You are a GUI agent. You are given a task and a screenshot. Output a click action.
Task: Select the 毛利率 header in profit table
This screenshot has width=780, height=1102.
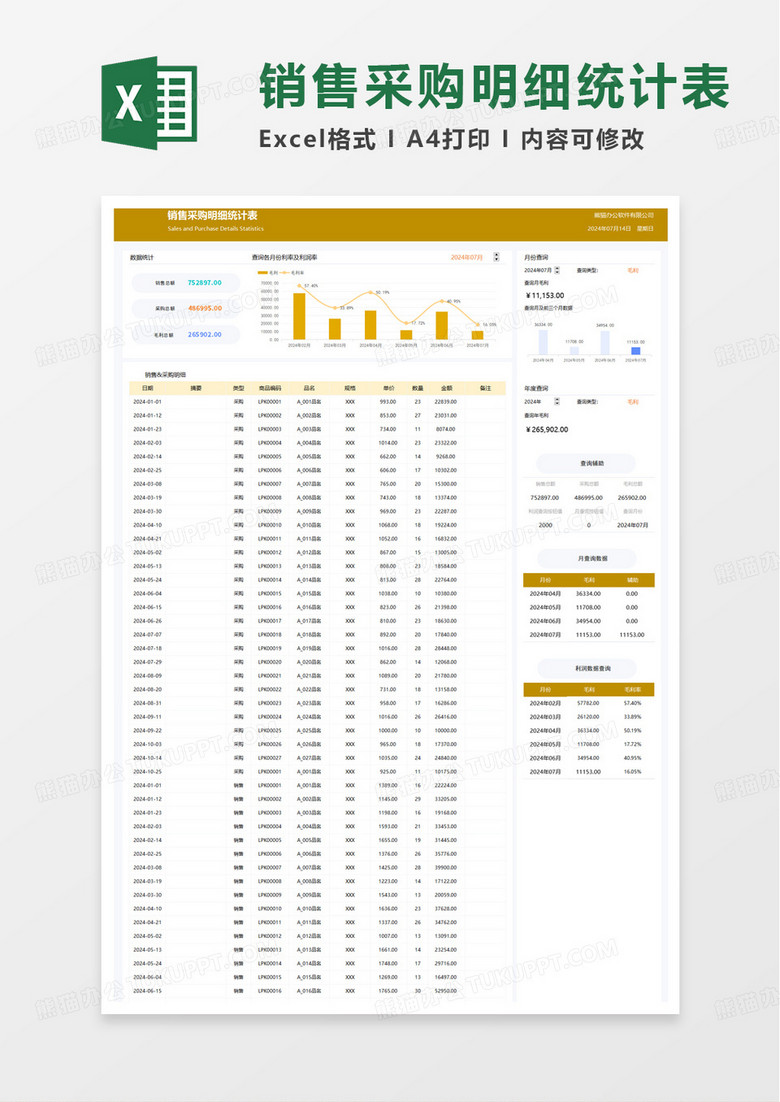point(632,689)
